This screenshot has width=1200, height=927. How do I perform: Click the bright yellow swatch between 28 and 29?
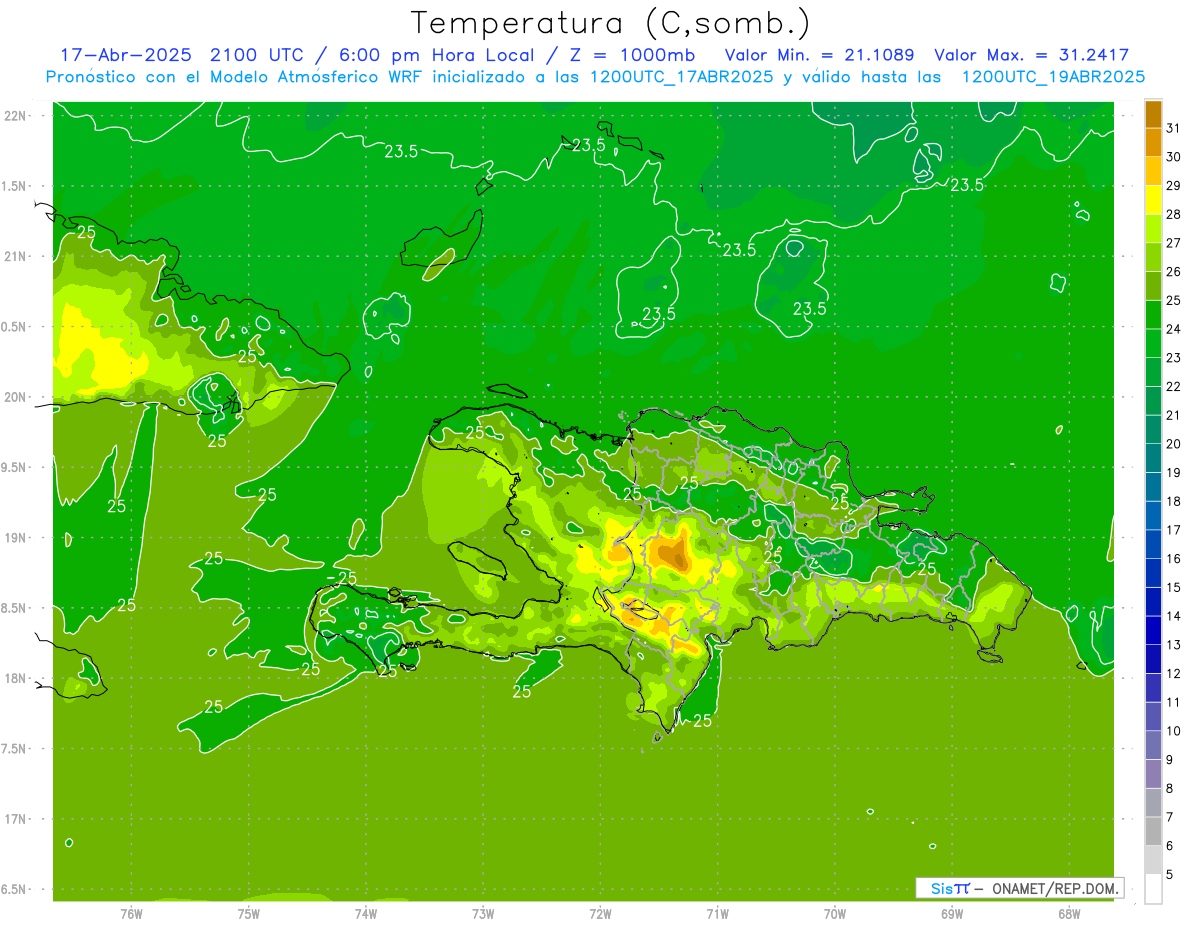tap(1153, 200)
